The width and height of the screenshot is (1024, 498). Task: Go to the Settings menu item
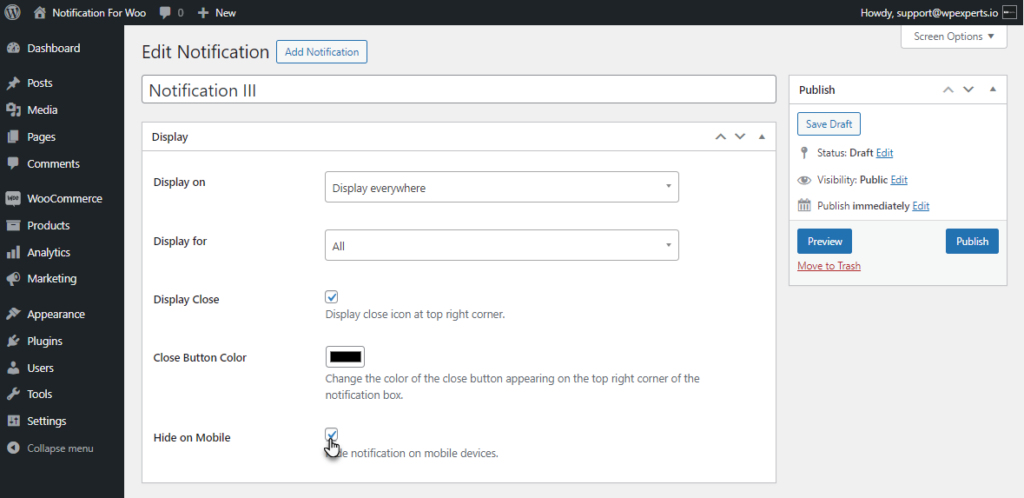(46, 421)
